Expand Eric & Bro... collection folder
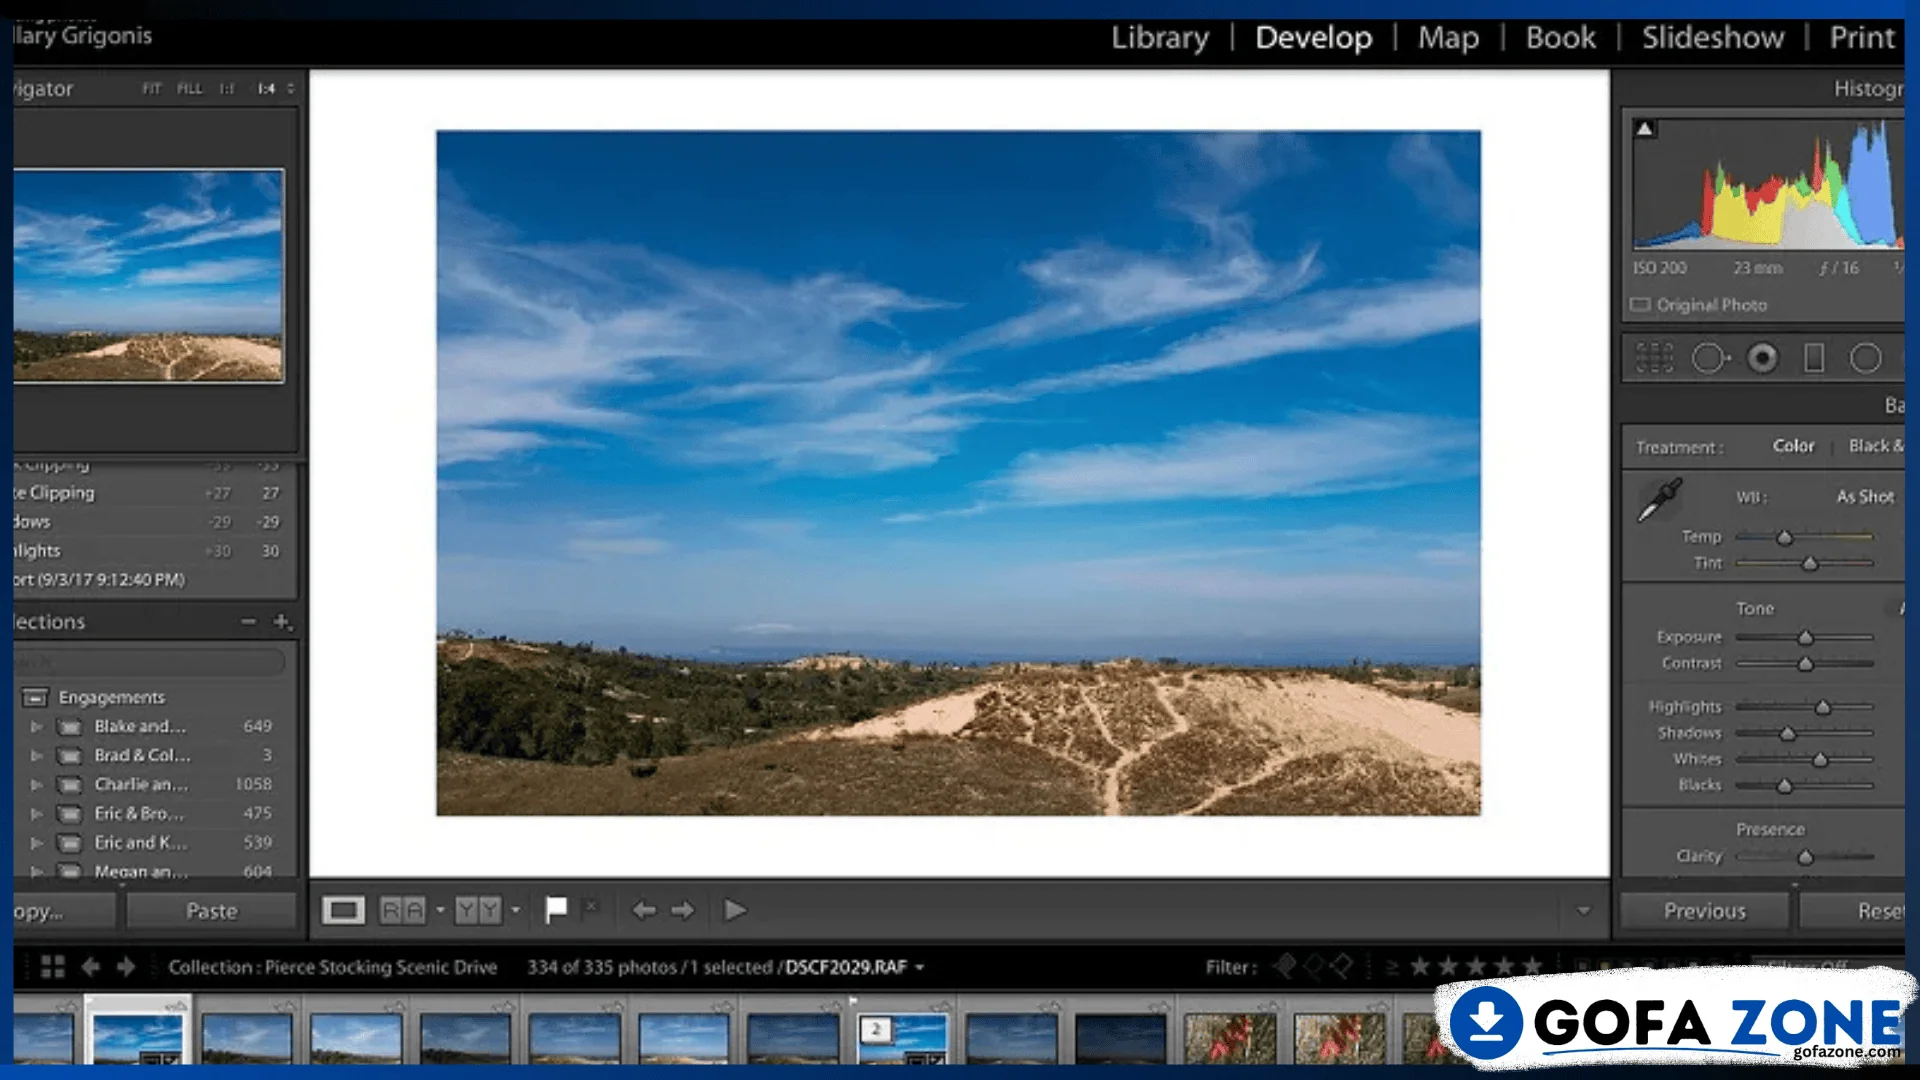Screen dimensions: 1920x1080 (x=36, y=814)
